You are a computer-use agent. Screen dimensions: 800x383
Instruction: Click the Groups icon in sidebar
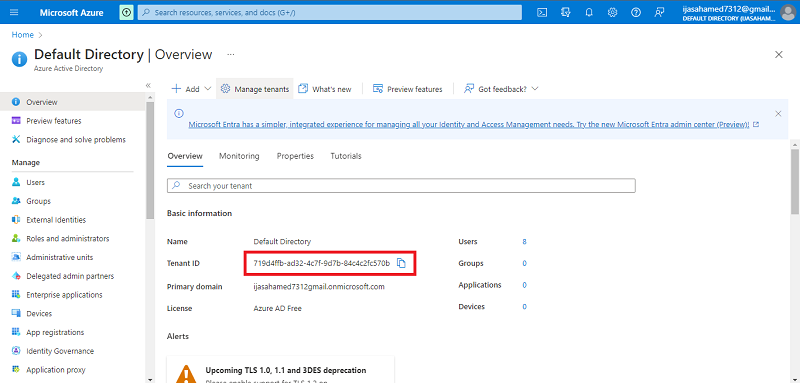(x=16, y=201)
